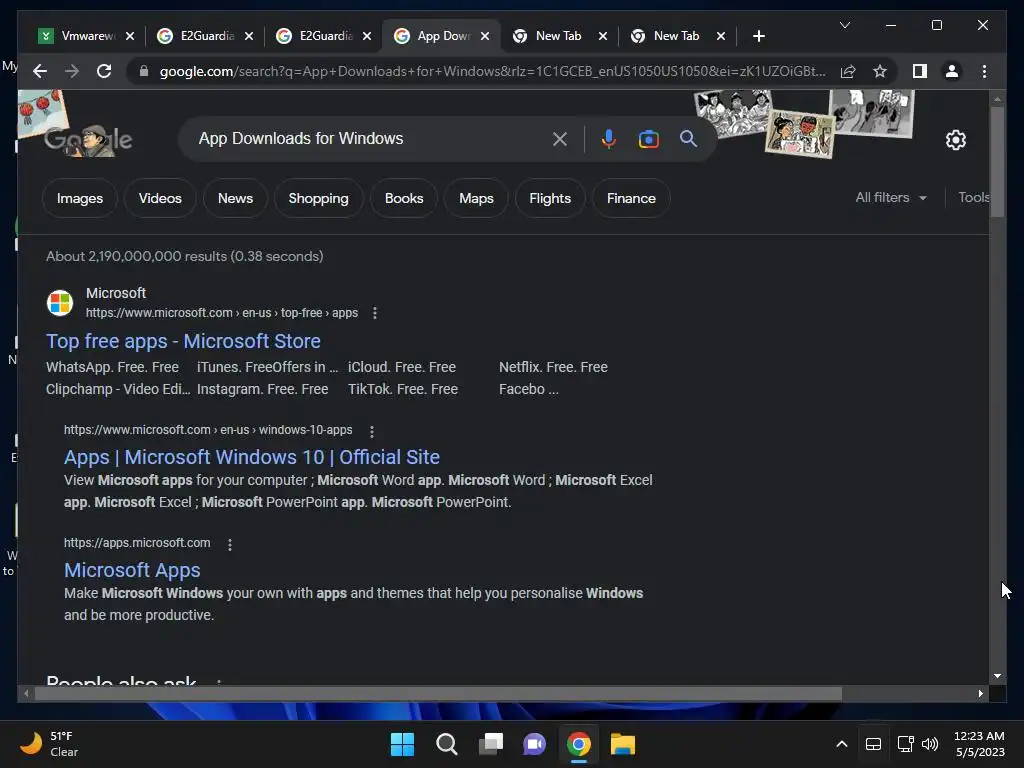Click the Netflix. Free. Free text
The image size is (1024, 768).
[x=553, y=367]
